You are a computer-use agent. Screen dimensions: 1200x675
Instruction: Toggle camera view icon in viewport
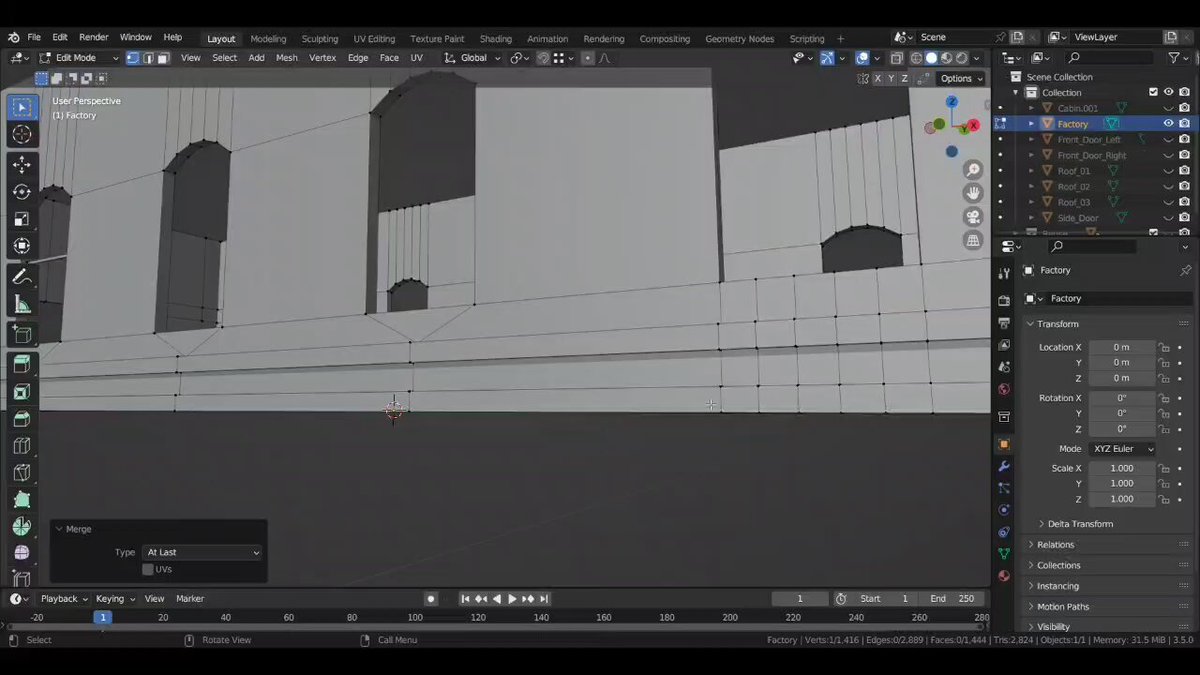coord(972,217)
